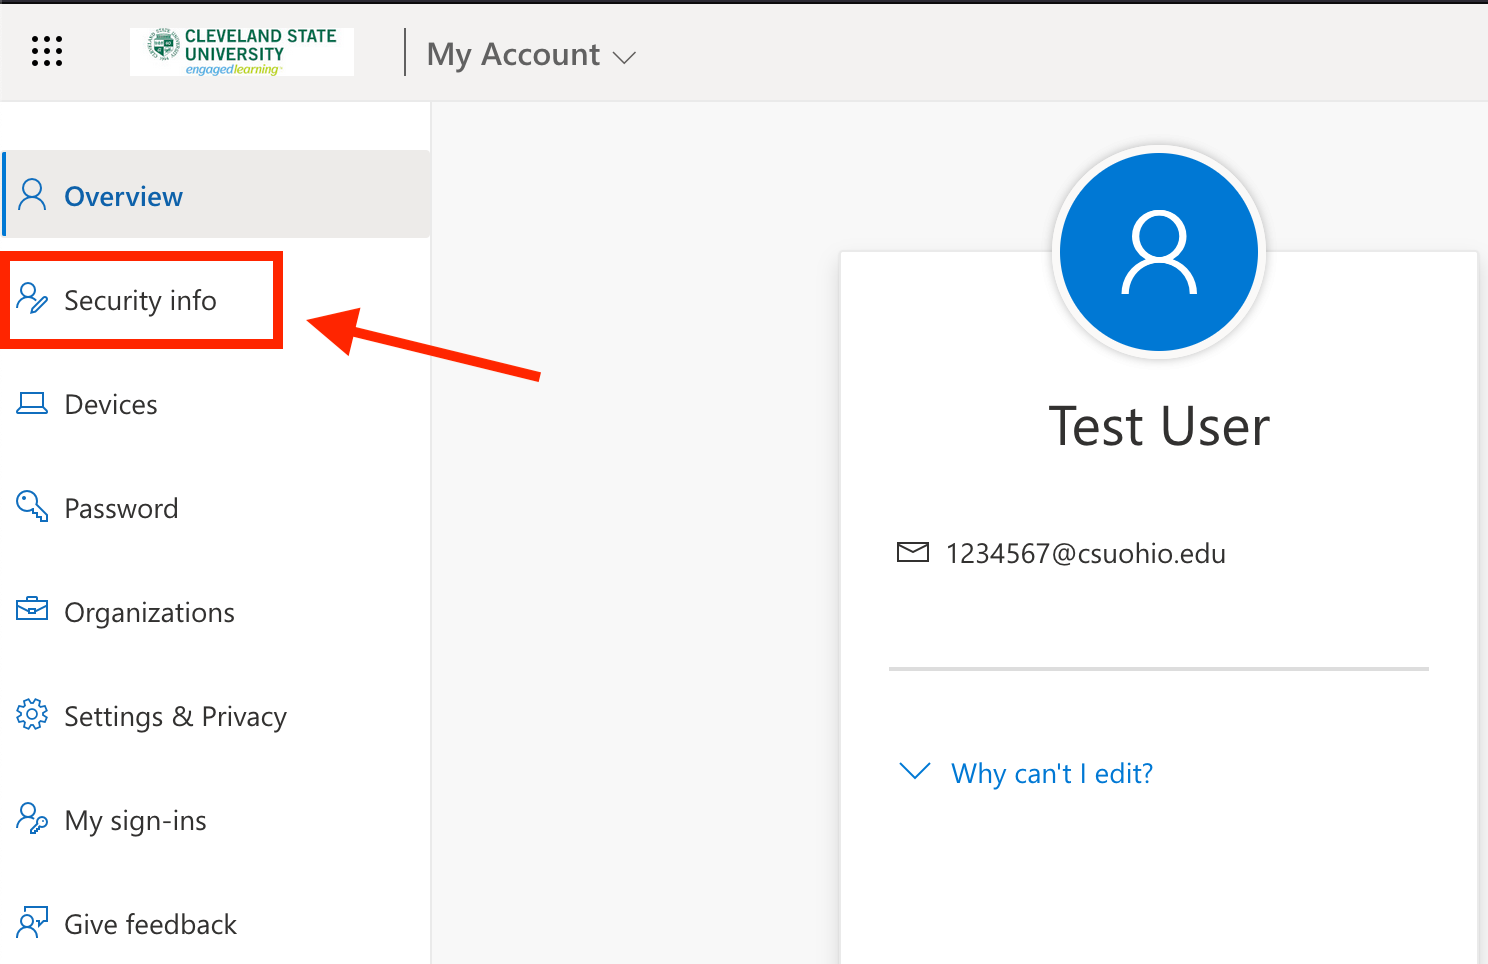The width and height of the screenshot is (1488, 964).
Task: Select the My sign-ins icon
Action: pos(31,819)
